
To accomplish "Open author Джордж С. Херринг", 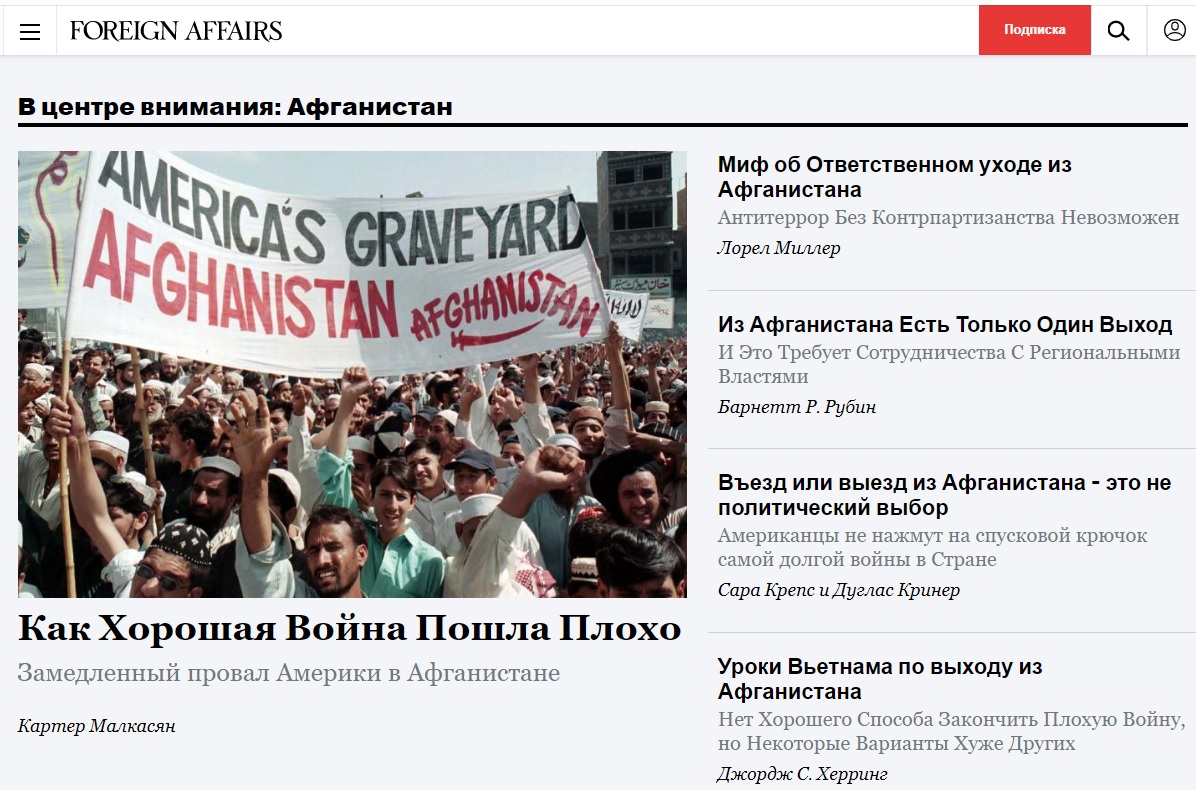I will (802, 774).
